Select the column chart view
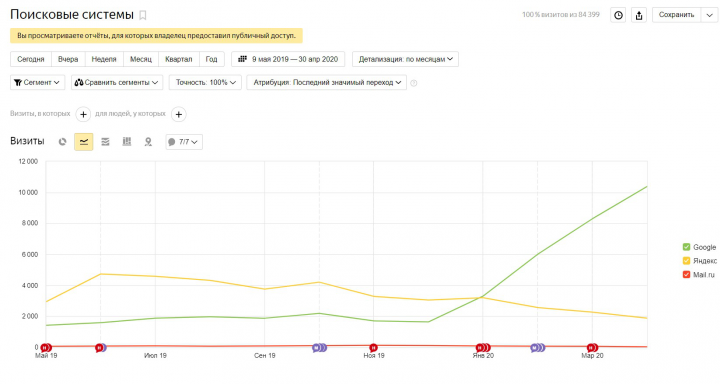This screenshot has height=384, width=720. [127, 142]
